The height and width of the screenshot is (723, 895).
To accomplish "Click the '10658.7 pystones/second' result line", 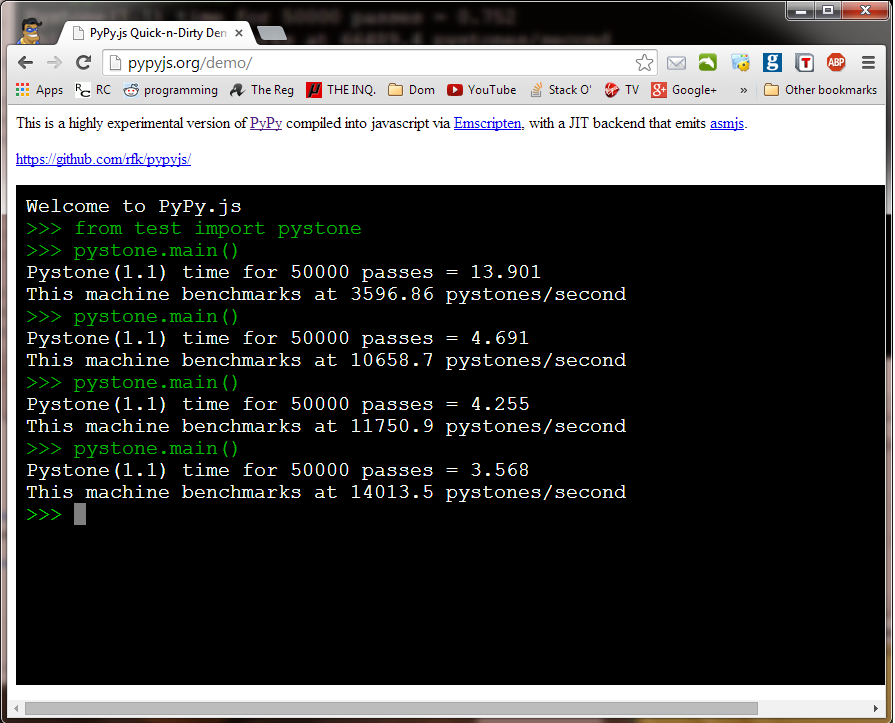I will (326, 361).
